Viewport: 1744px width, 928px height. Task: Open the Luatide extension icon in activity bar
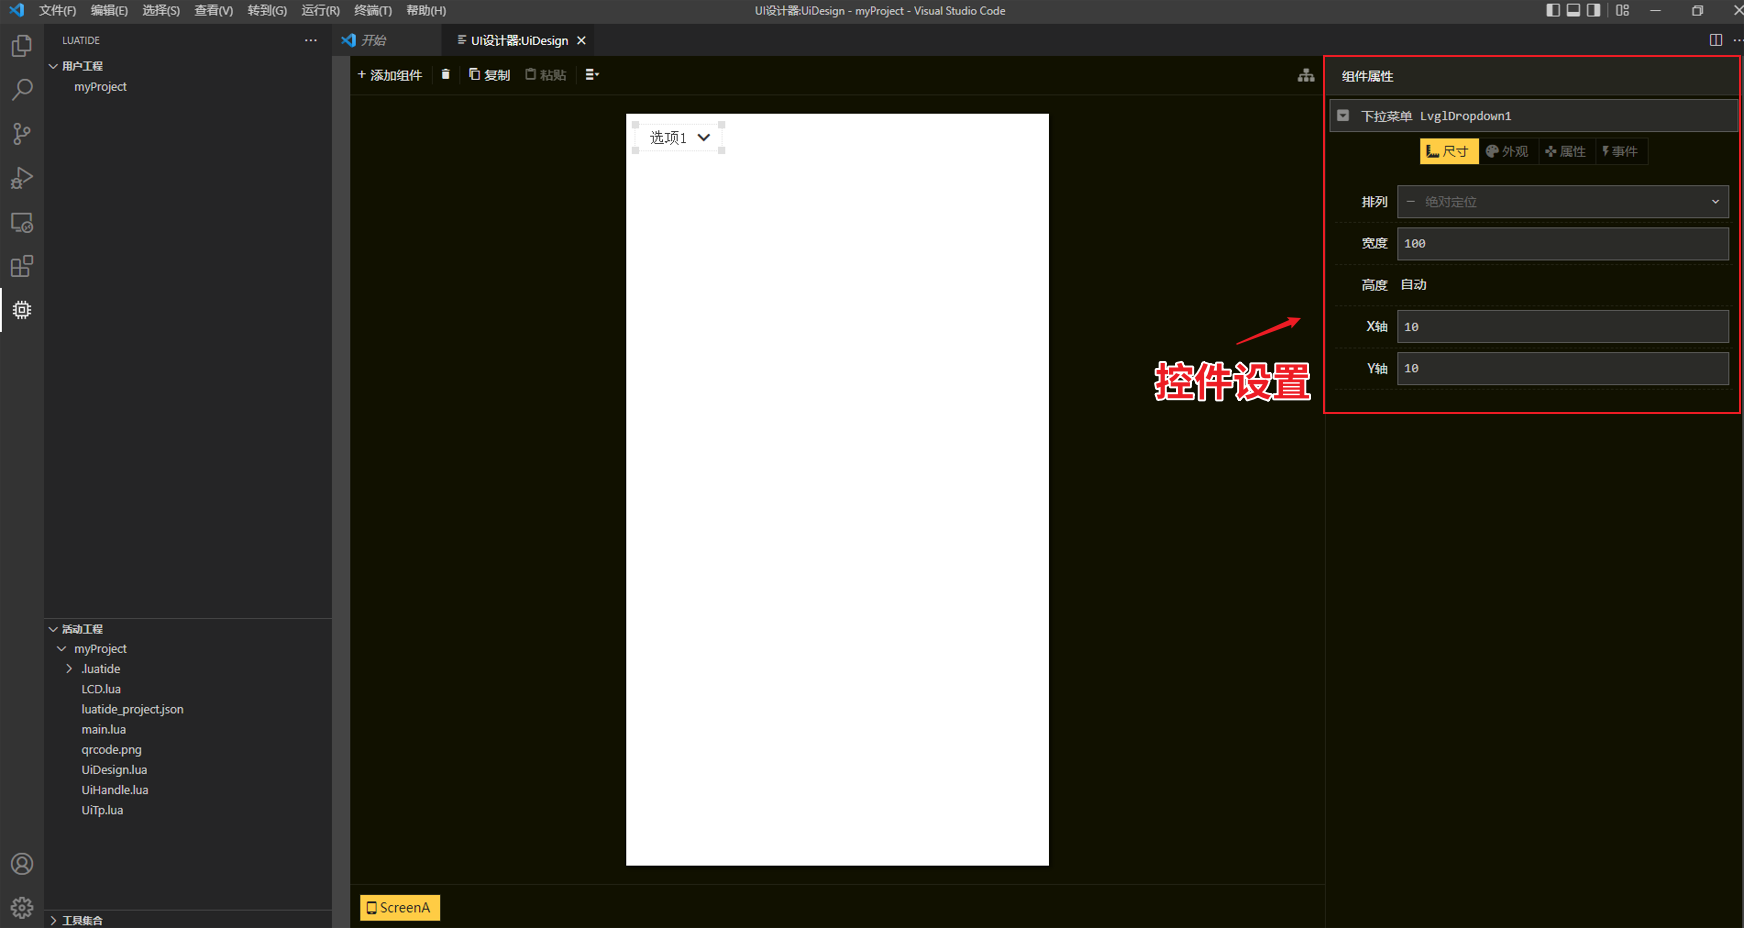(x=22, y=310)
